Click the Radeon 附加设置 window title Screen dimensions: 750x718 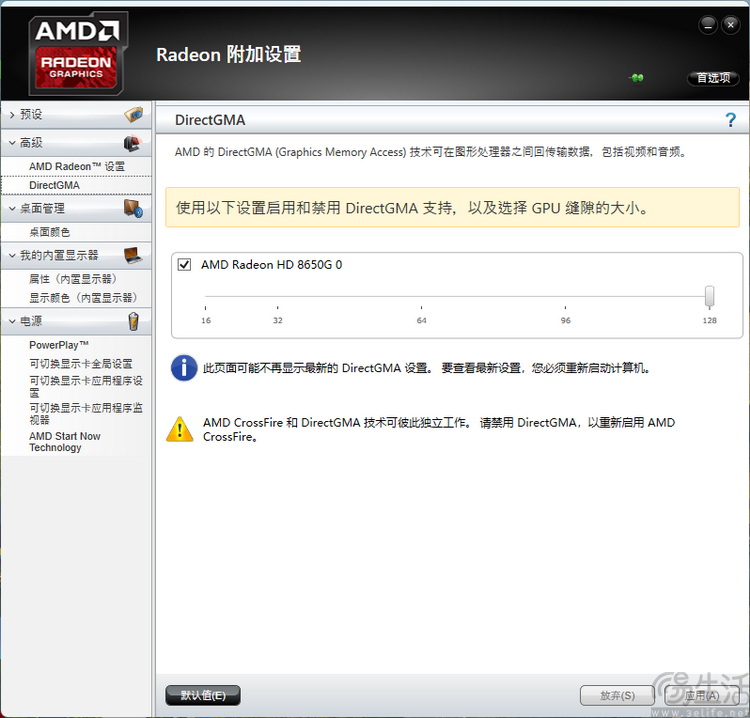[228, 54]
